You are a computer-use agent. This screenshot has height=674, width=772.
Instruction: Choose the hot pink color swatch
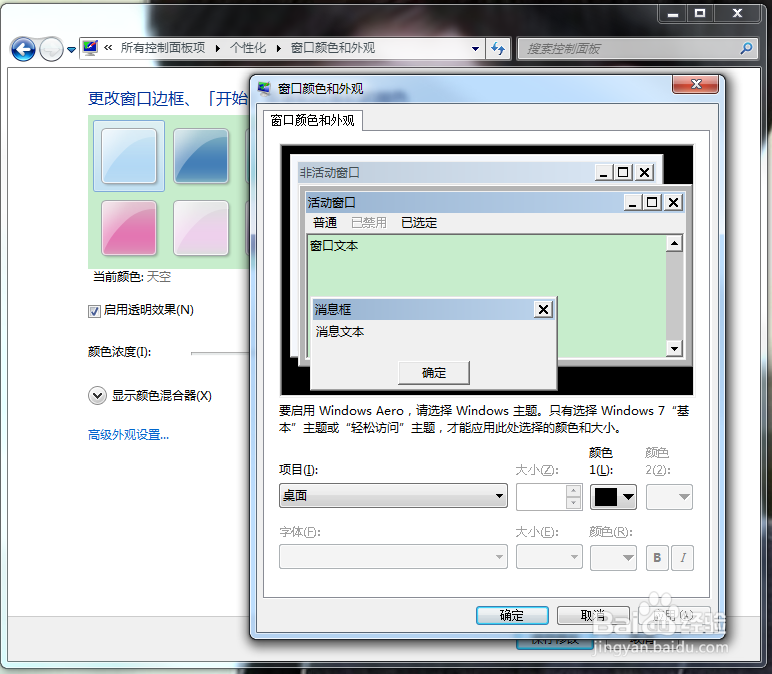pos(129,228)
